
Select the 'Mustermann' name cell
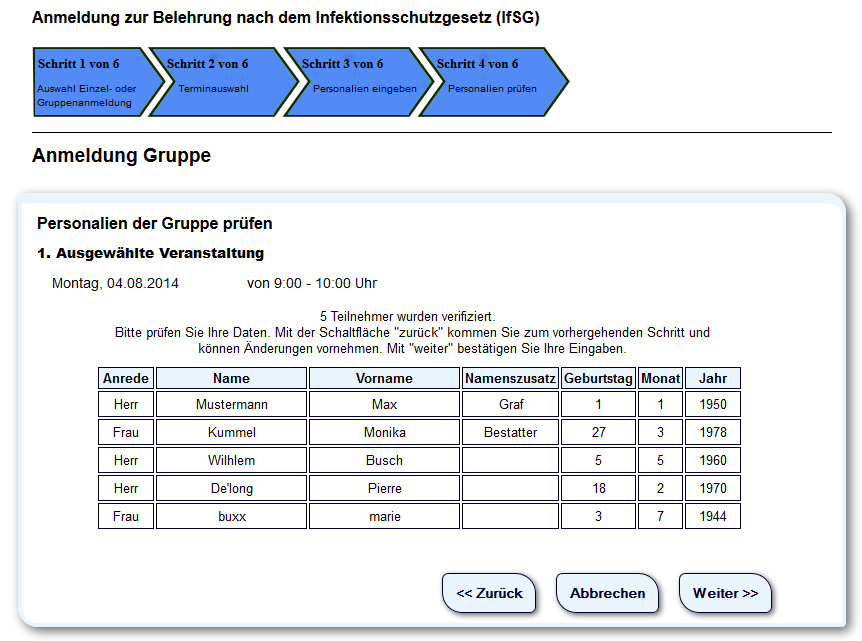click(231, 405)
